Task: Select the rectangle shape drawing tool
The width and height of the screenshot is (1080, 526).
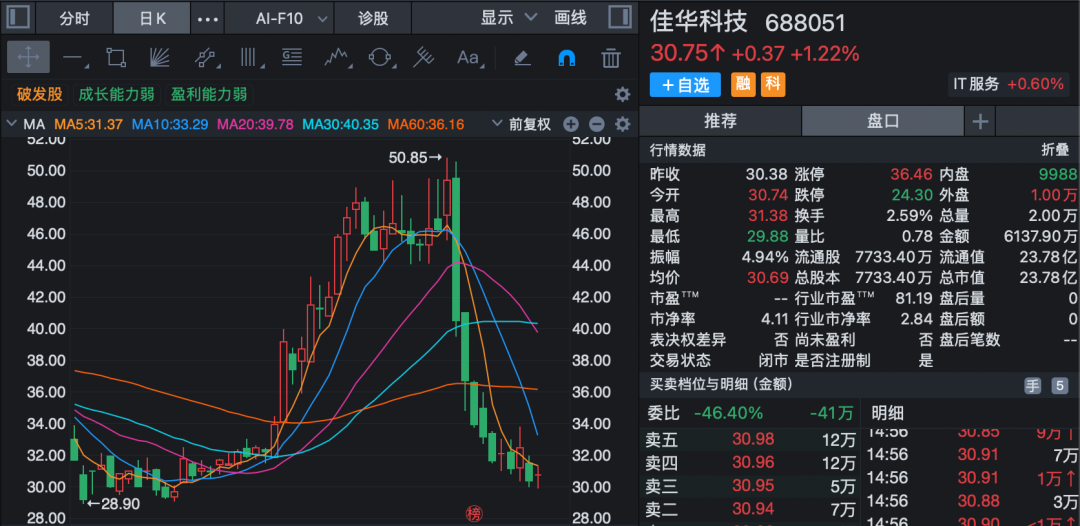Action: point(116,58)
